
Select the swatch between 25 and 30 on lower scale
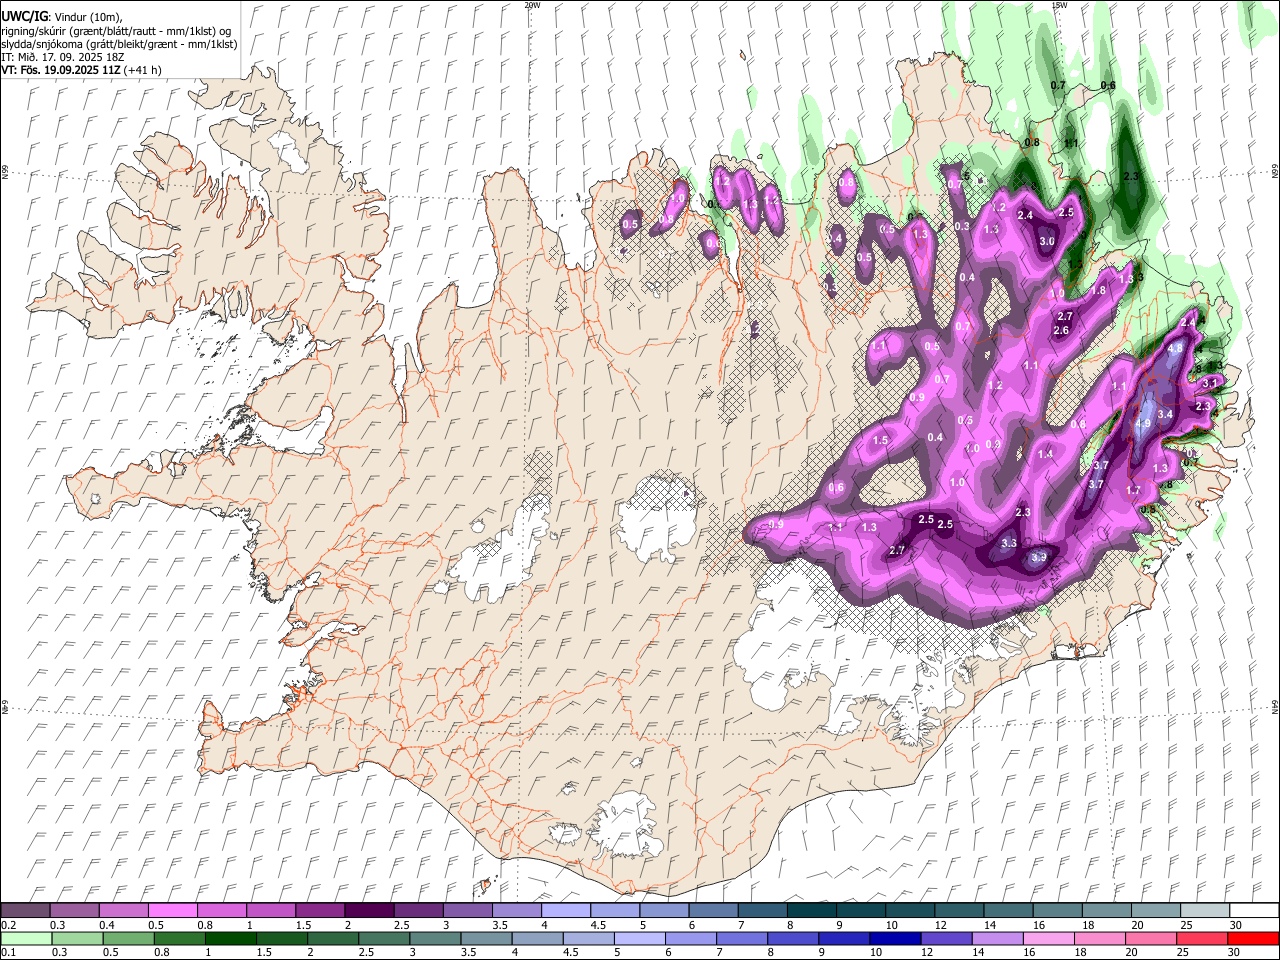coord(1202,938)
